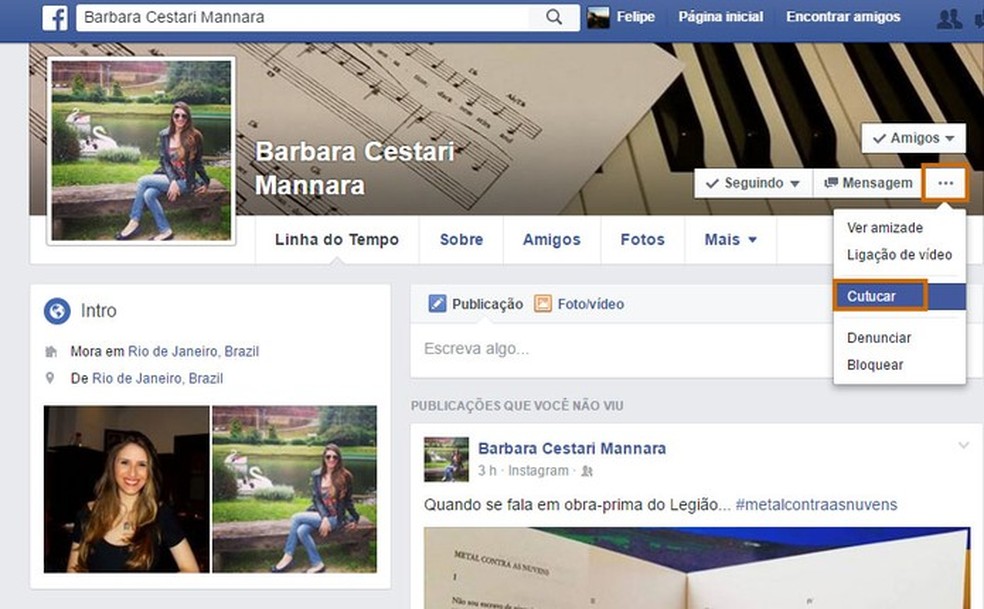
Task: Open the #metalcontraasnuvens hashtag
Action: 816,505
